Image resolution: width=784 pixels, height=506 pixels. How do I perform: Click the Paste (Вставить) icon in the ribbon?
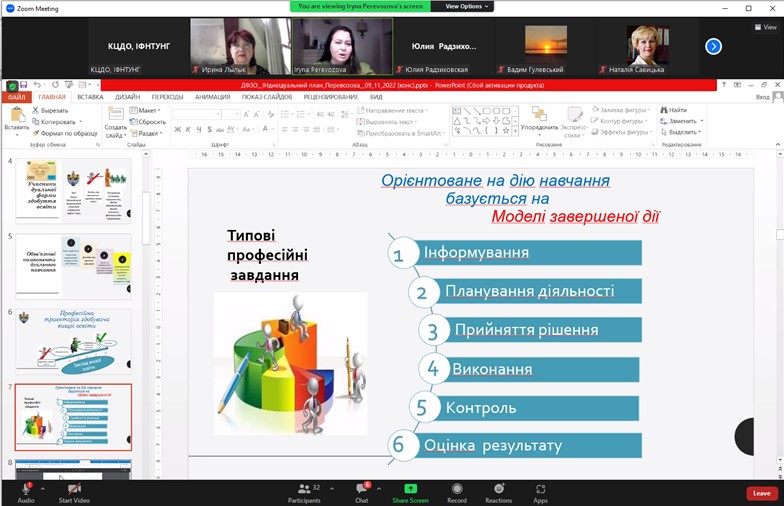tap(16, 116)
